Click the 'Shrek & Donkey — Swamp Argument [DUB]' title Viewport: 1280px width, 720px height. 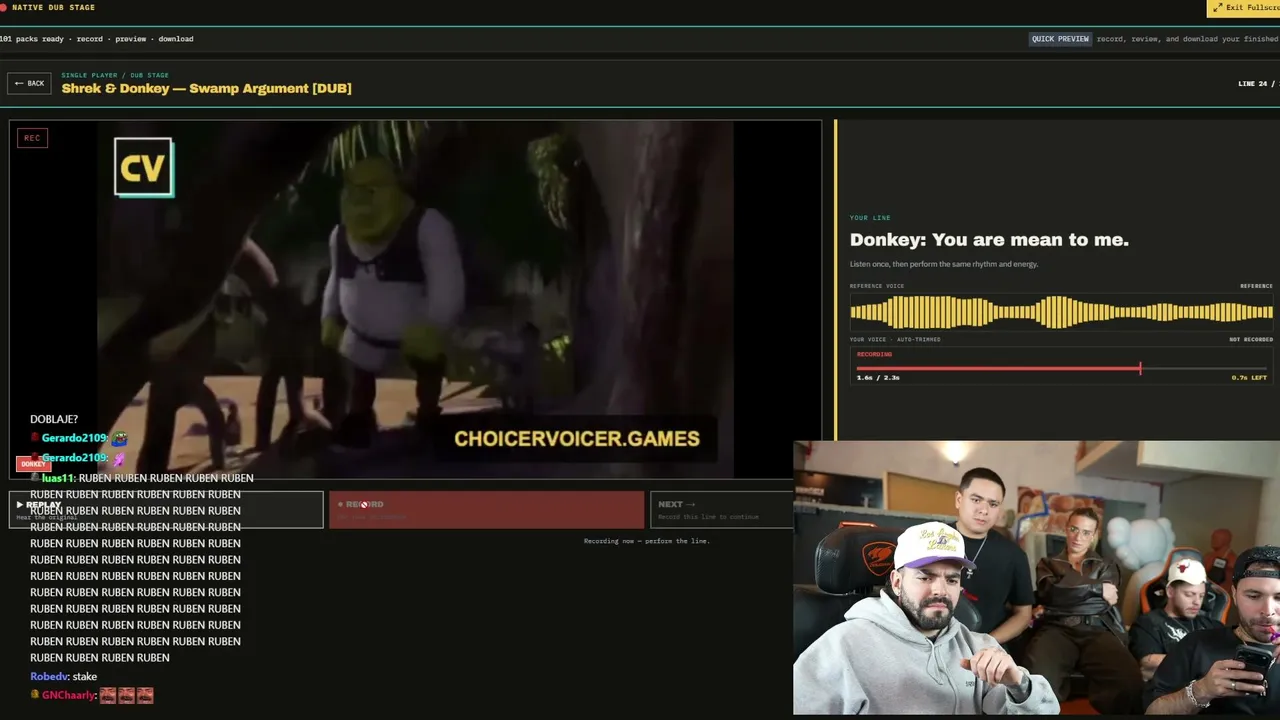207,88
